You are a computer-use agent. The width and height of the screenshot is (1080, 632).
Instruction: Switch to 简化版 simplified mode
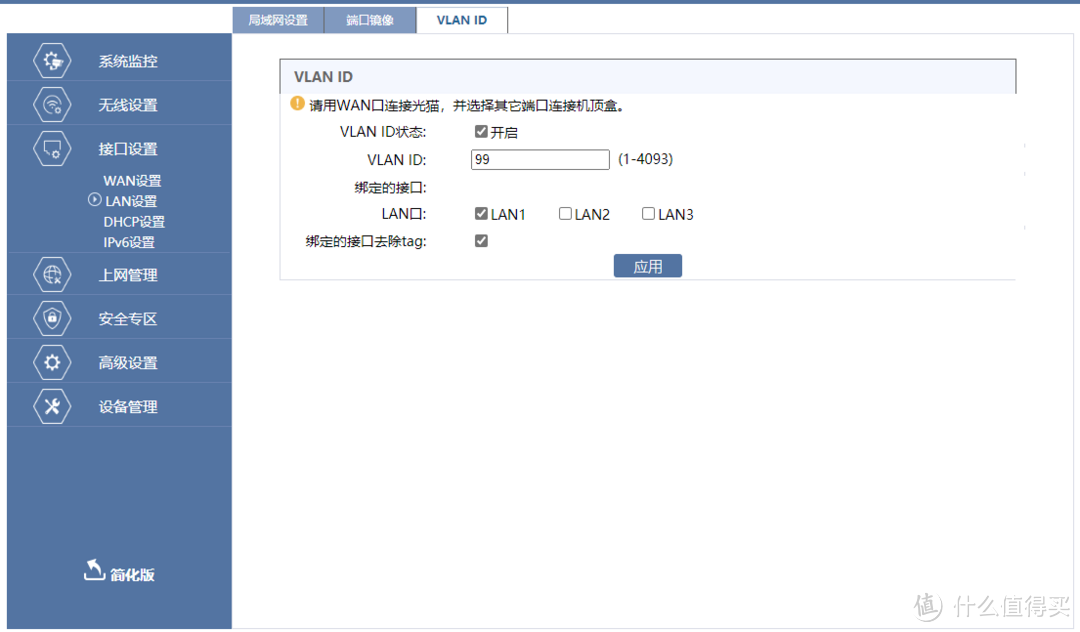coord(132,574)
